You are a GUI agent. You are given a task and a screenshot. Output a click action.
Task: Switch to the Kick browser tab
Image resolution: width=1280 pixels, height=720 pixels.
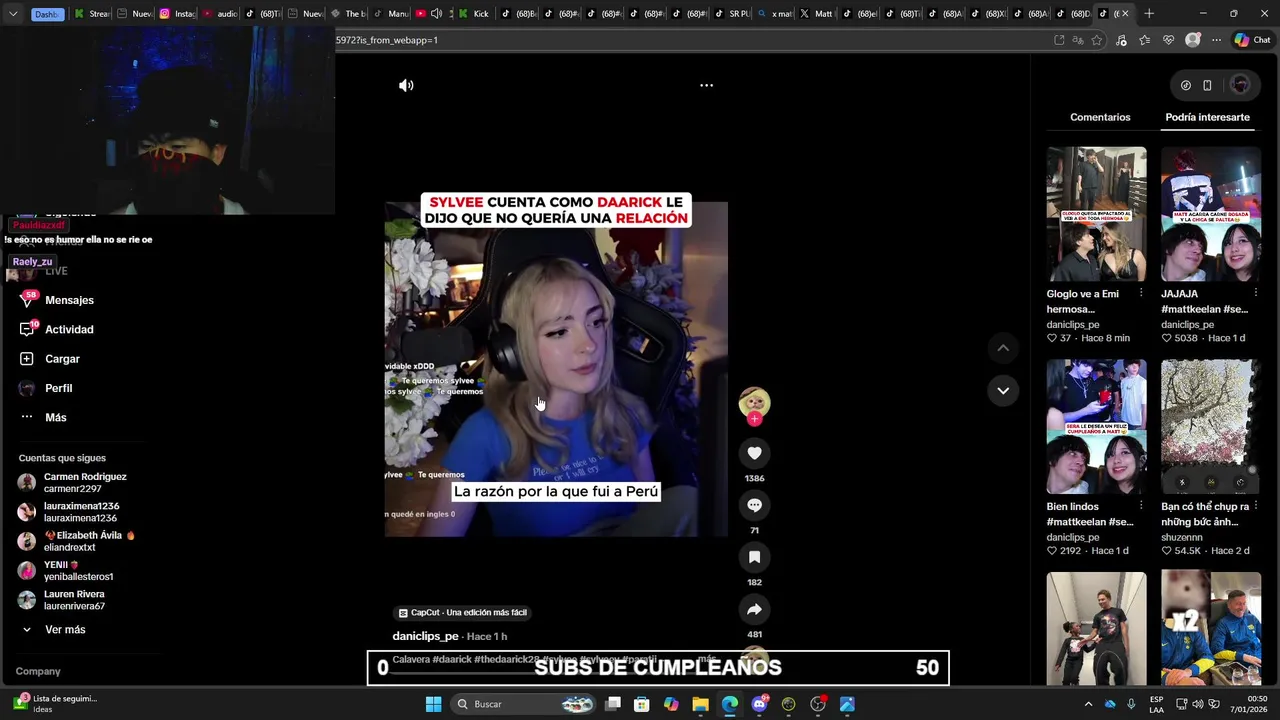473,13
